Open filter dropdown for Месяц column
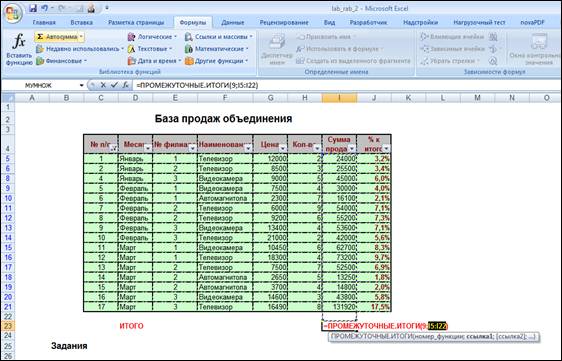The height and width of the screenshot is (361, 562). point(148,148)
